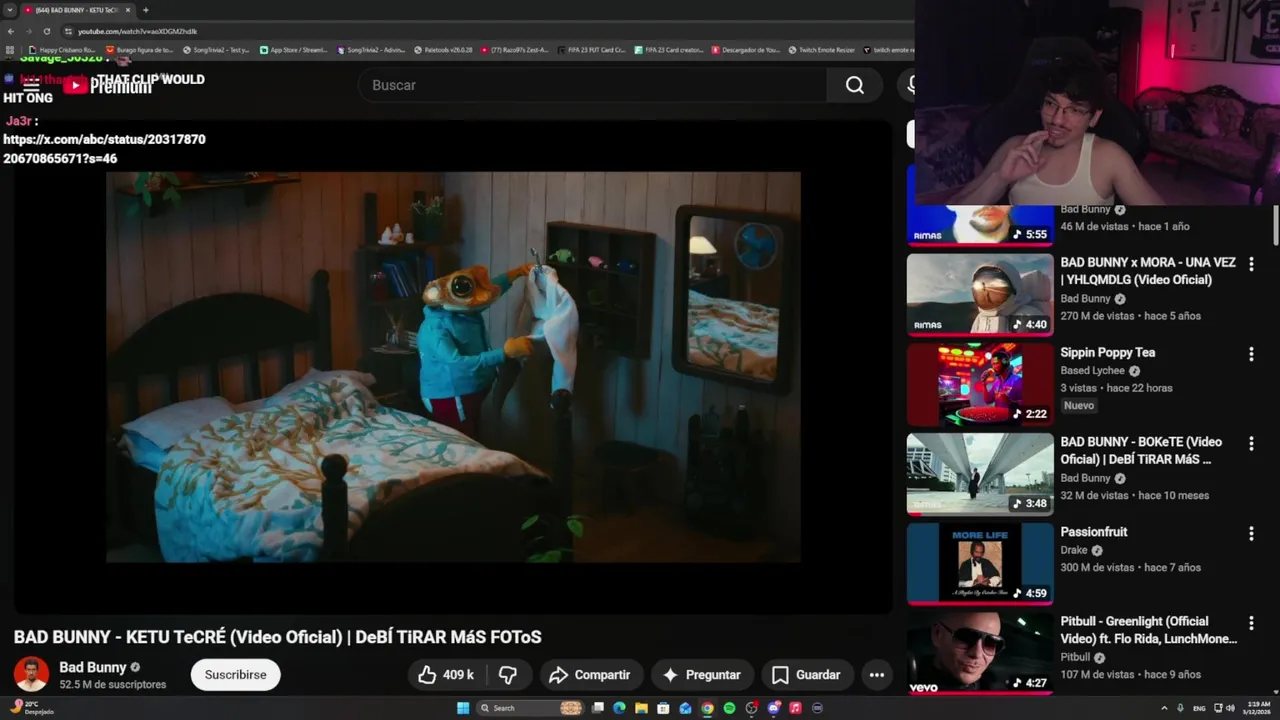Open the Windows Start menu

[x=463, y=708]
